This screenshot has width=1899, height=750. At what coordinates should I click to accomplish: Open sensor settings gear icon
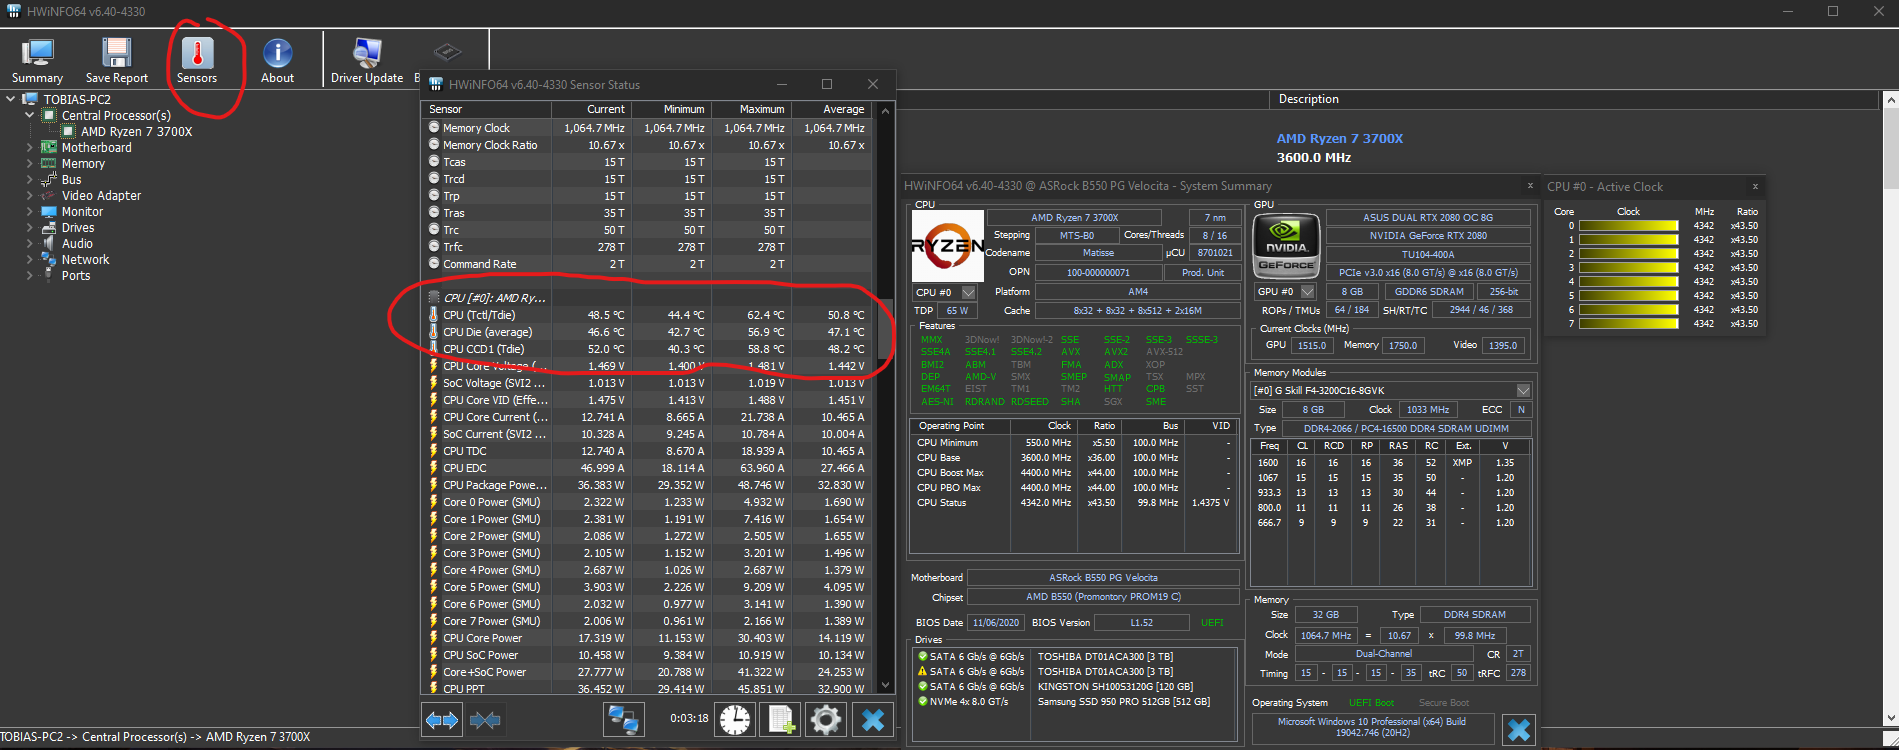[826, 719]
